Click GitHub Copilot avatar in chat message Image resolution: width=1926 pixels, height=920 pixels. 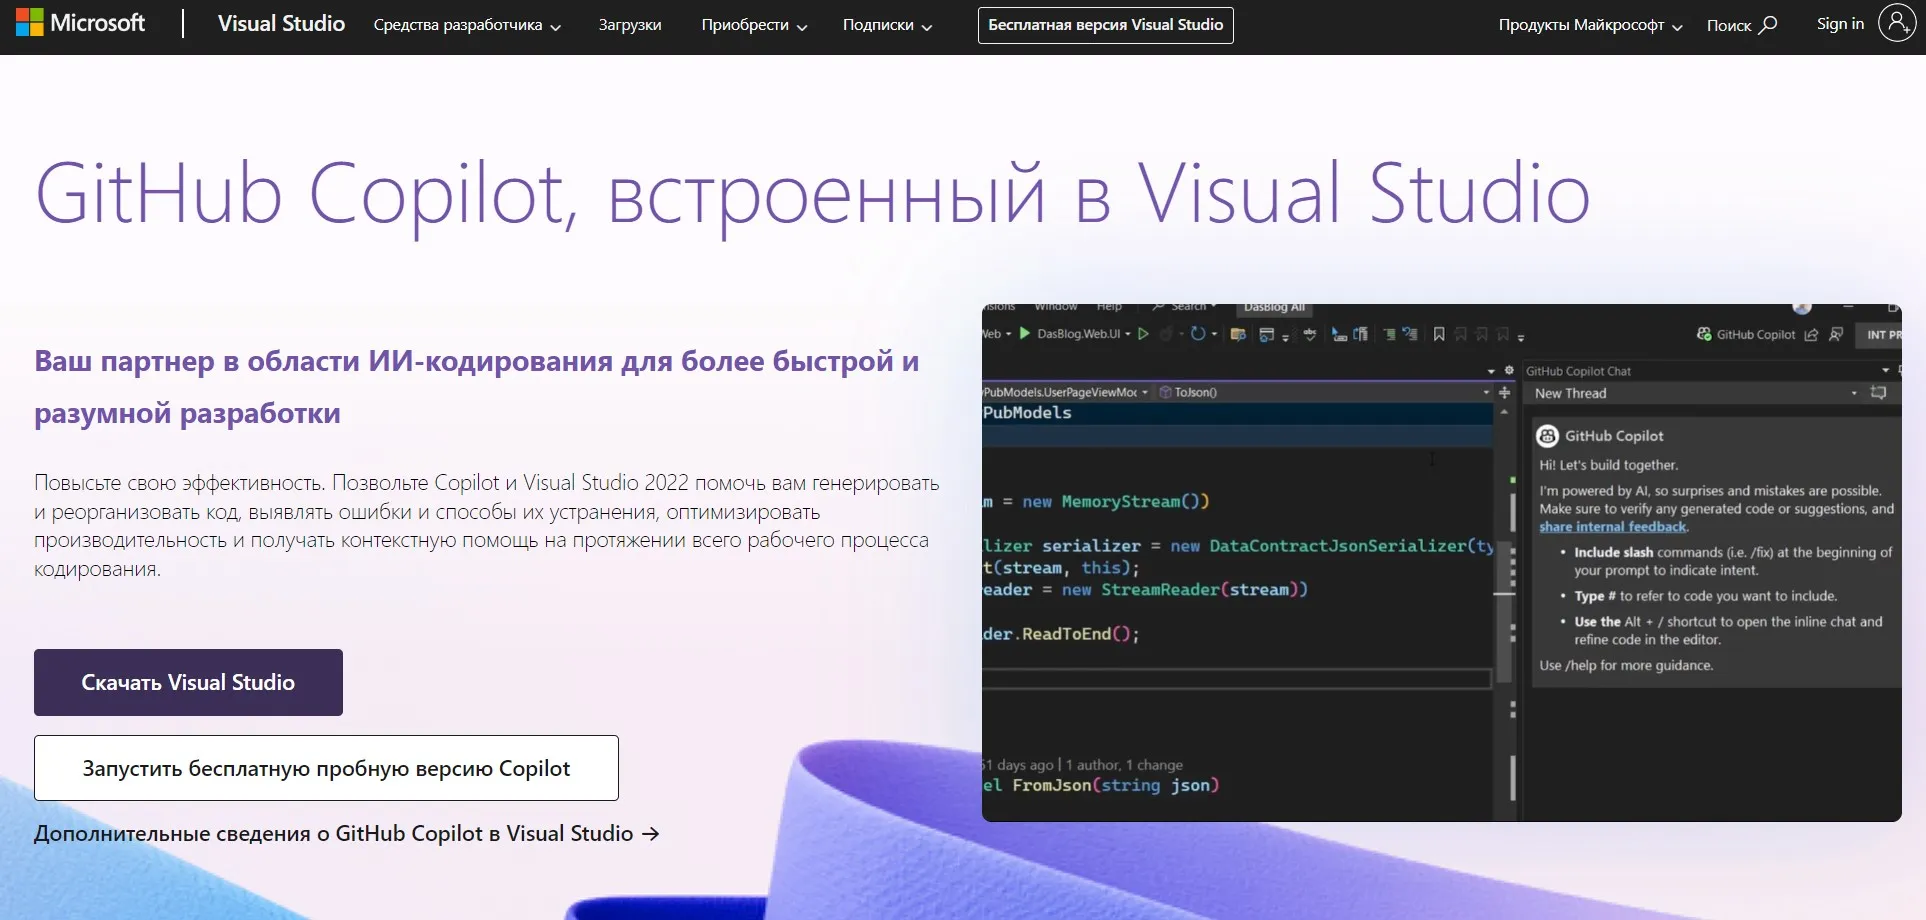[1547, 435]
